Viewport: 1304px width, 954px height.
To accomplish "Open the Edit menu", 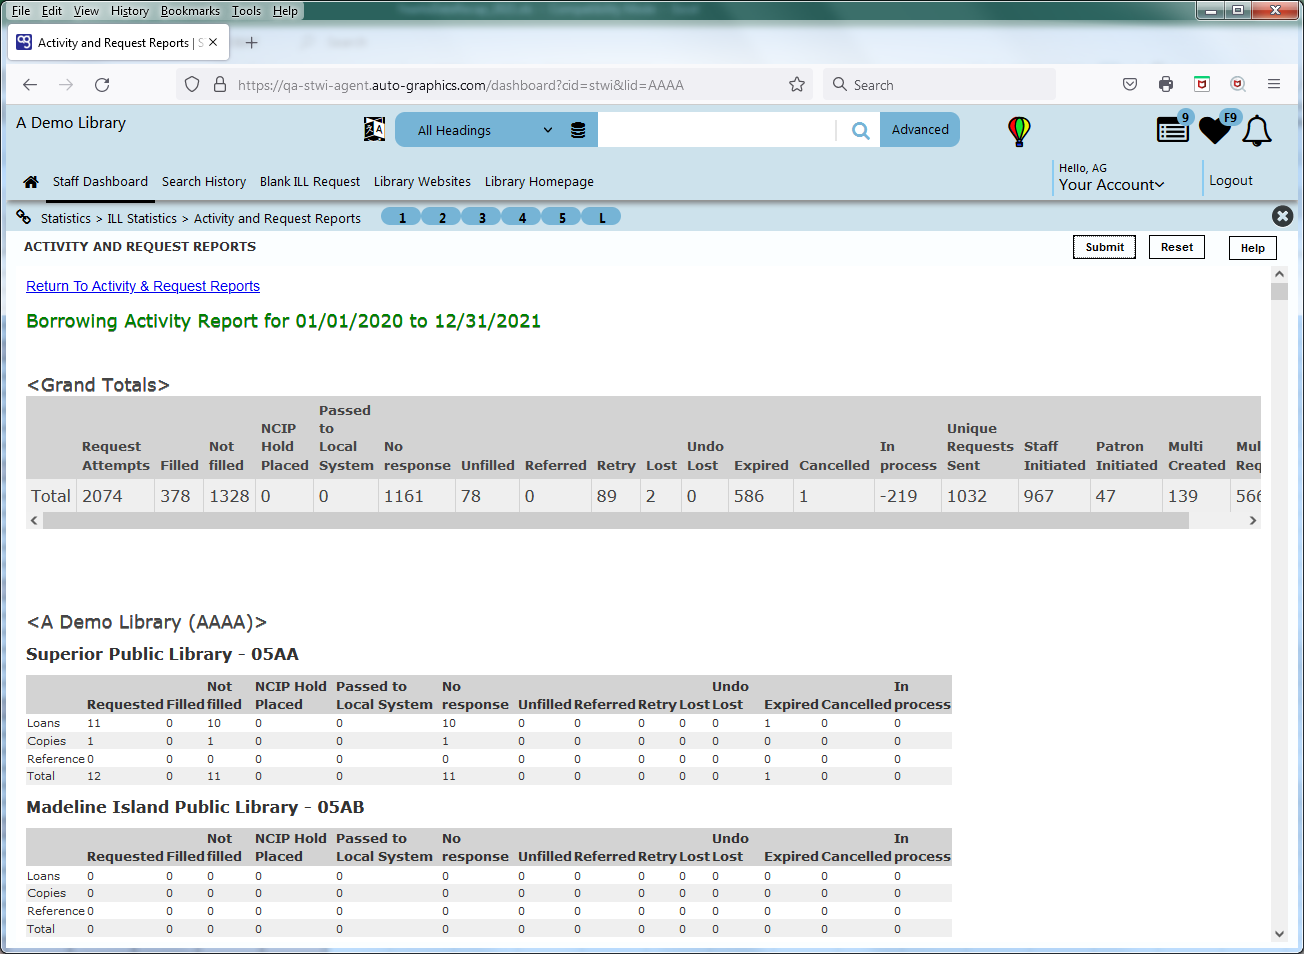I will [x=52, y=11].
